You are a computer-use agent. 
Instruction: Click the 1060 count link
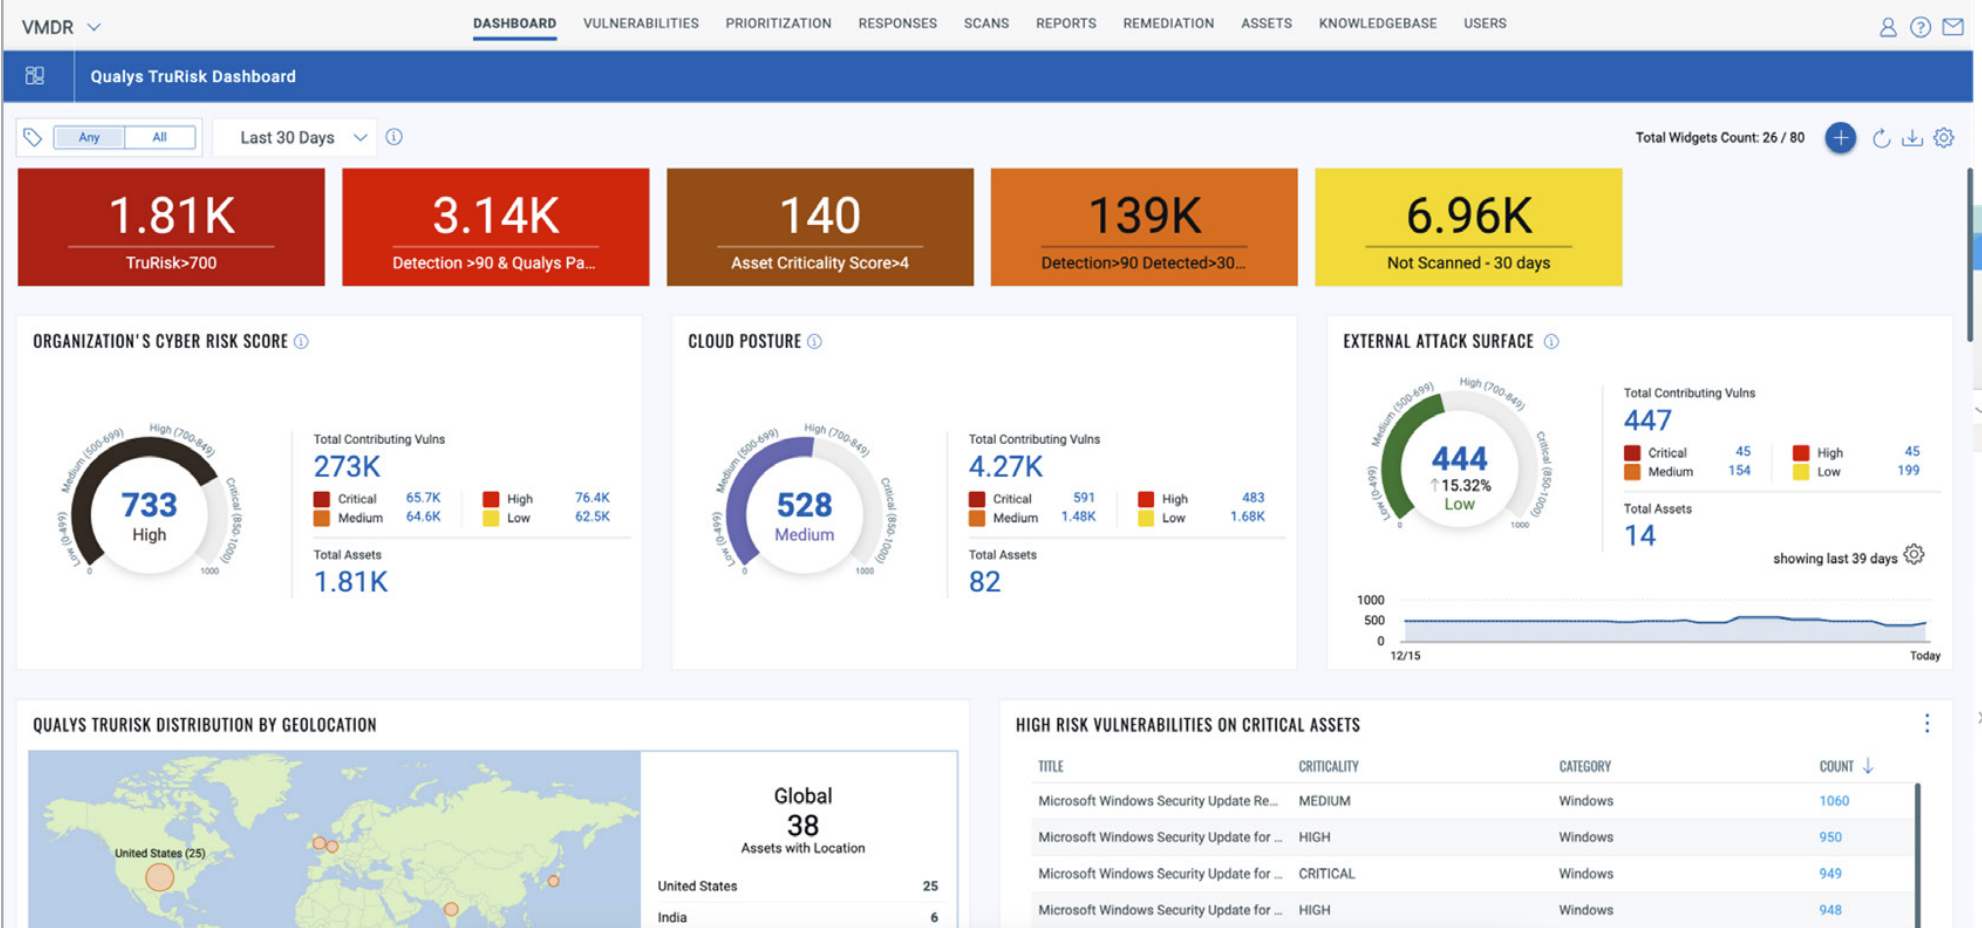pyautogui.click(x=1834, y=801)
